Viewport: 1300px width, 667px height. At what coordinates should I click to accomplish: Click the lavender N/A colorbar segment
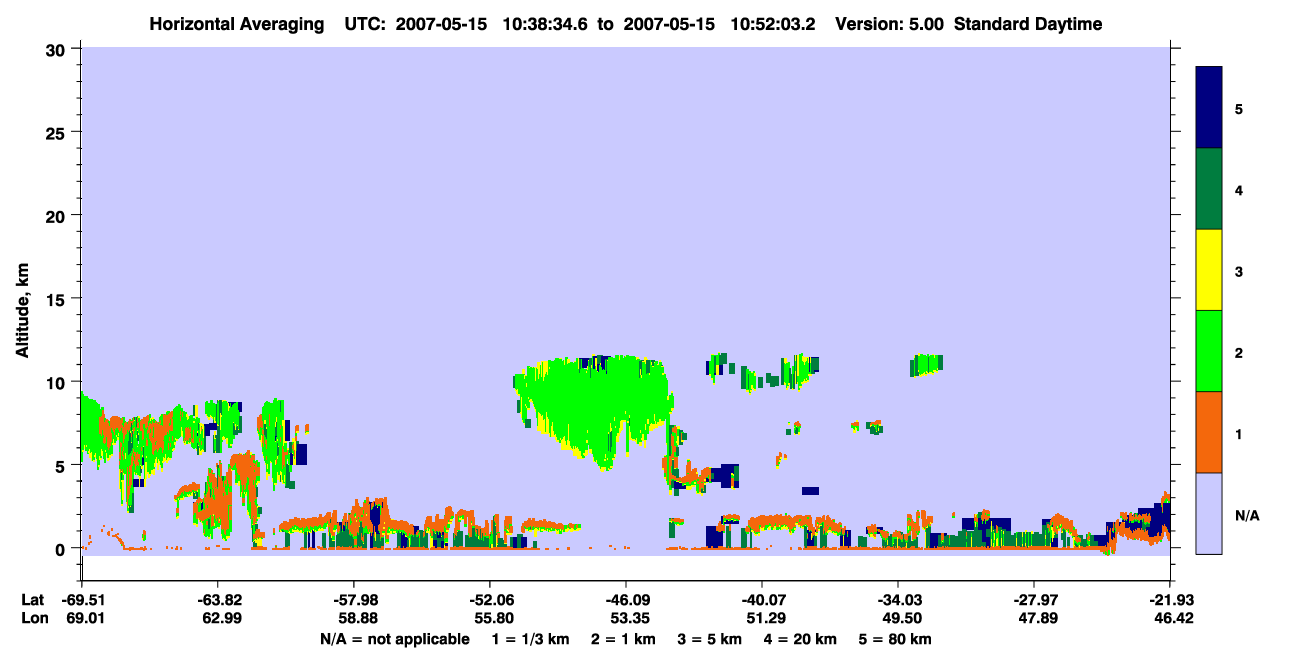tap(1209, 513)
